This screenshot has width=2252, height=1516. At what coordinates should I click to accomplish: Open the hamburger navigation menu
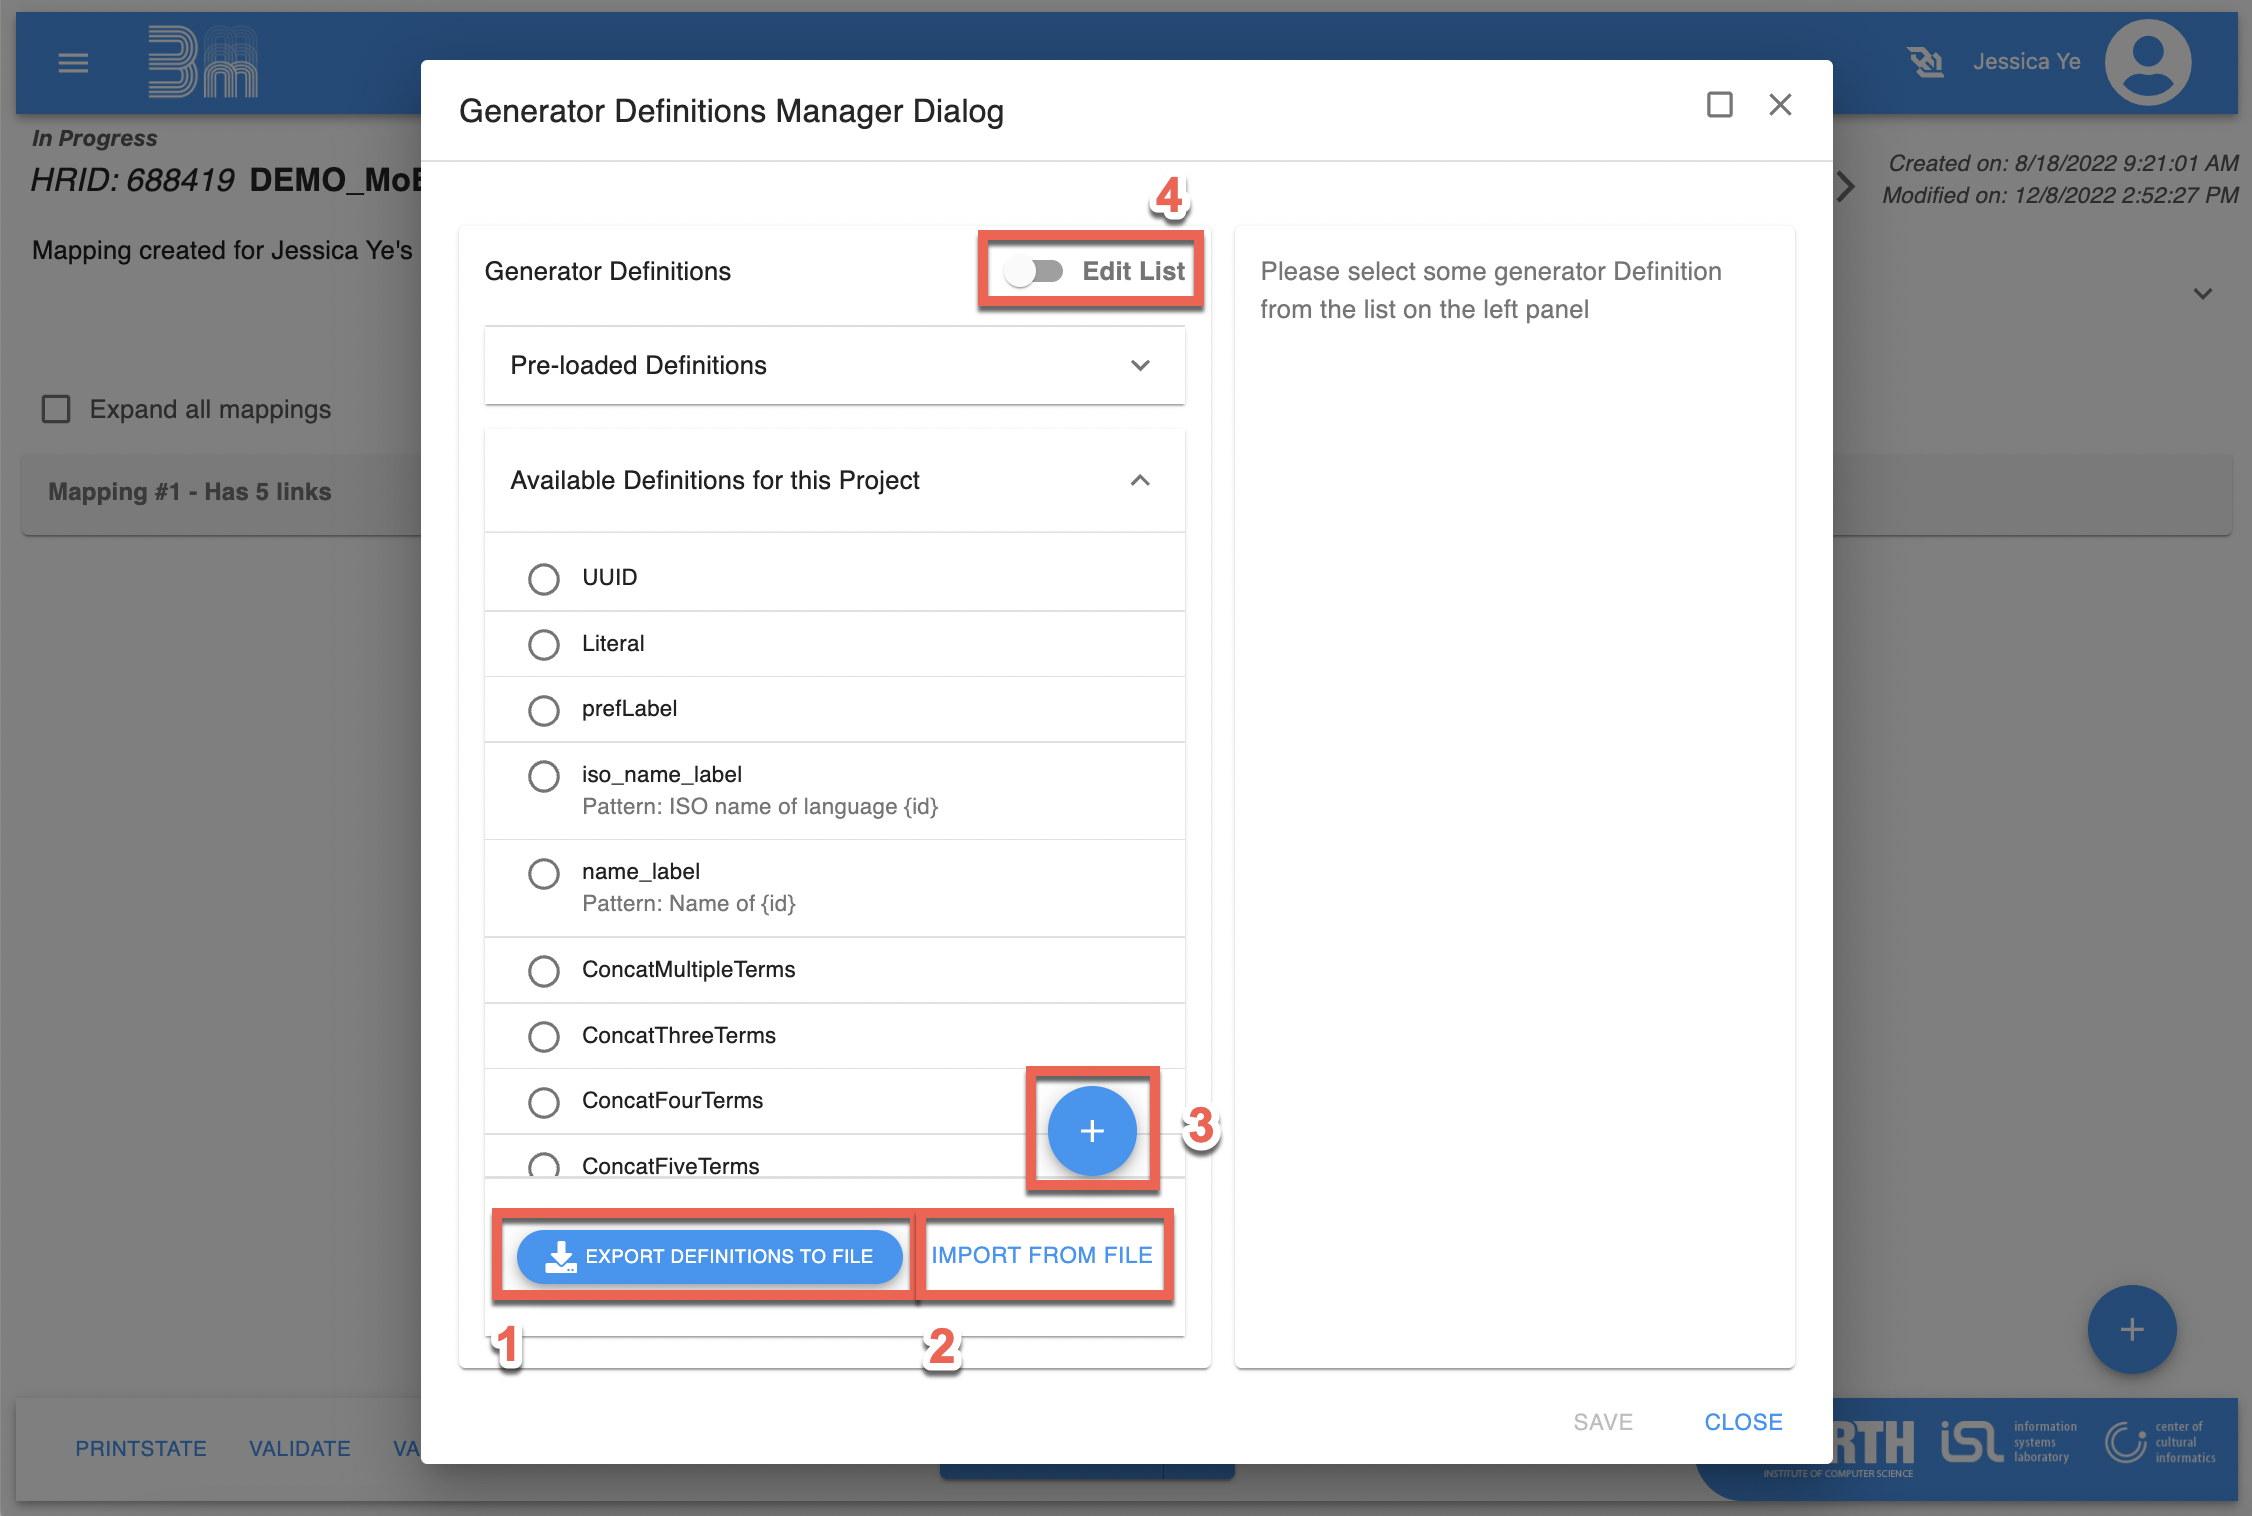click(x=73, y=64)
